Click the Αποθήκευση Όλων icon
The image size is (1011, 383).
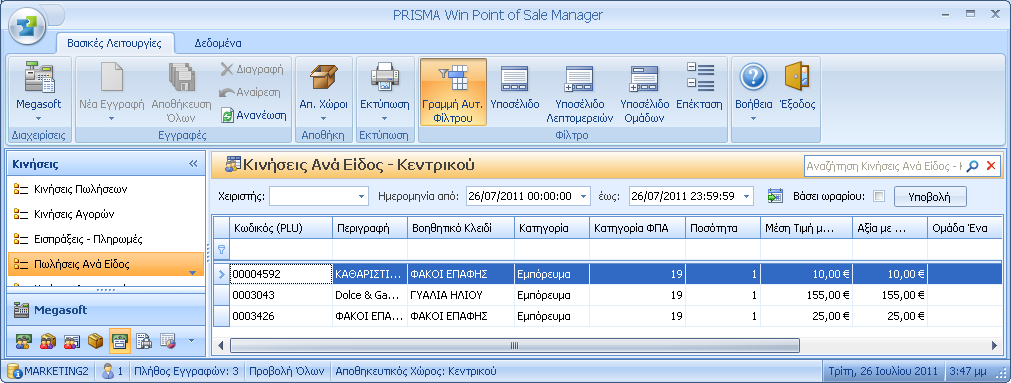pos(181,77)
